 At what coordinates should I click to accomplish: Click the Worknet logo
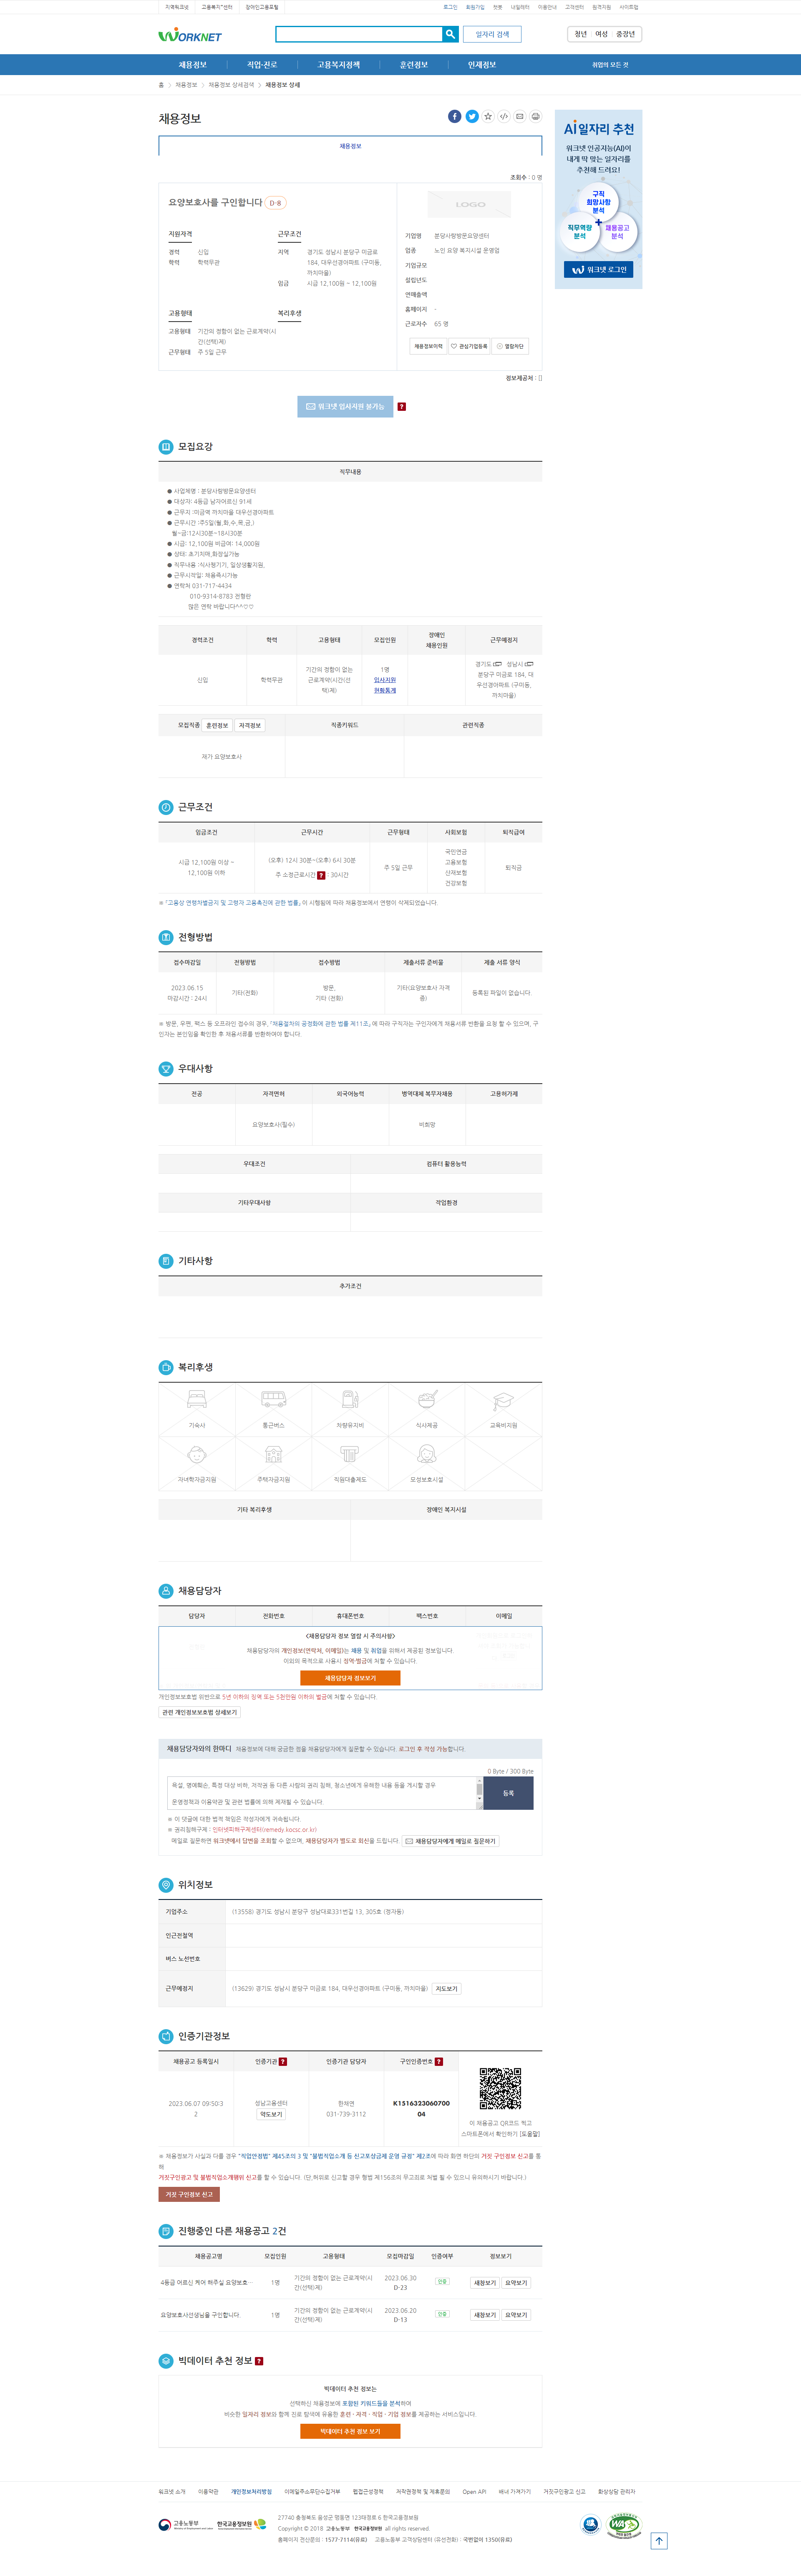point(190,35)
